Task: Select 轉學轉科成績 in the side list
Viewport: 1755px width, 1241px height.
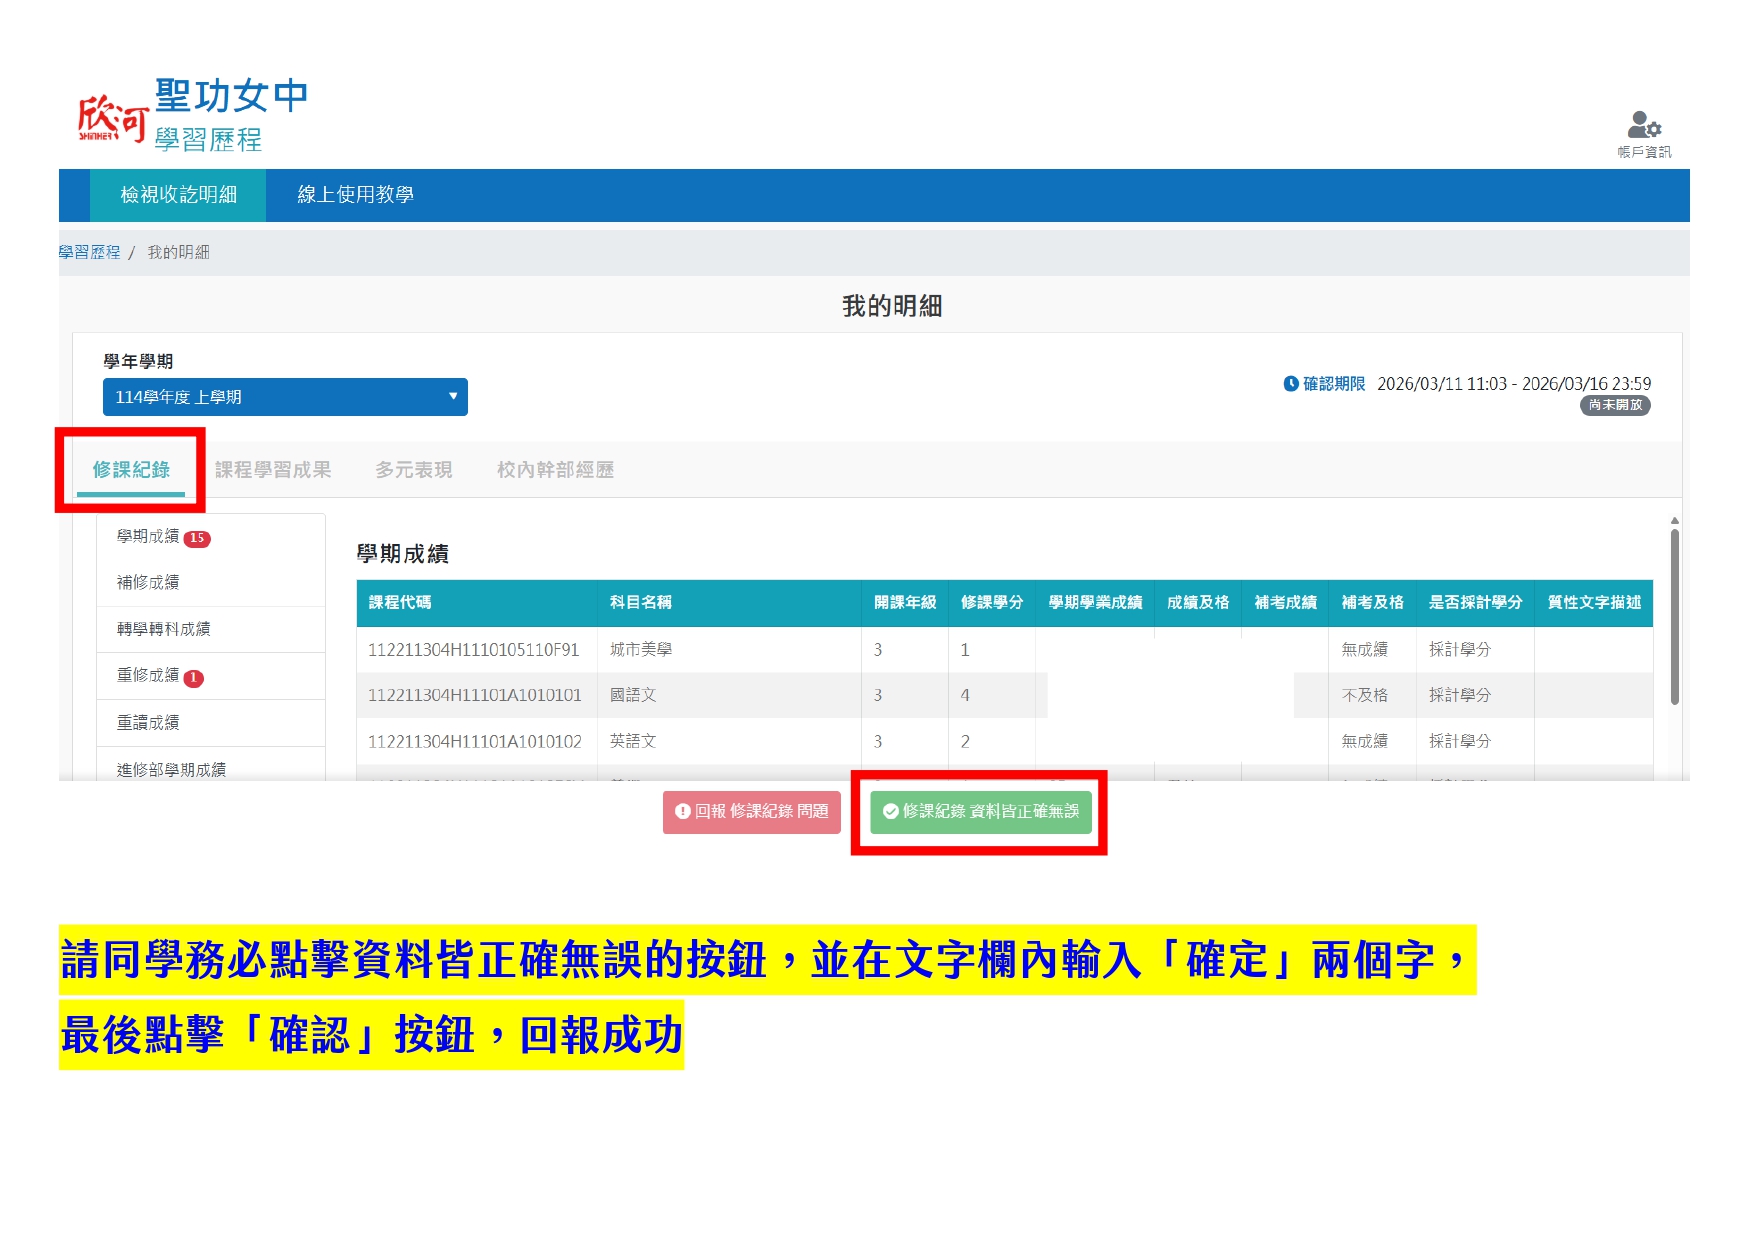Action: pos(163,629)
